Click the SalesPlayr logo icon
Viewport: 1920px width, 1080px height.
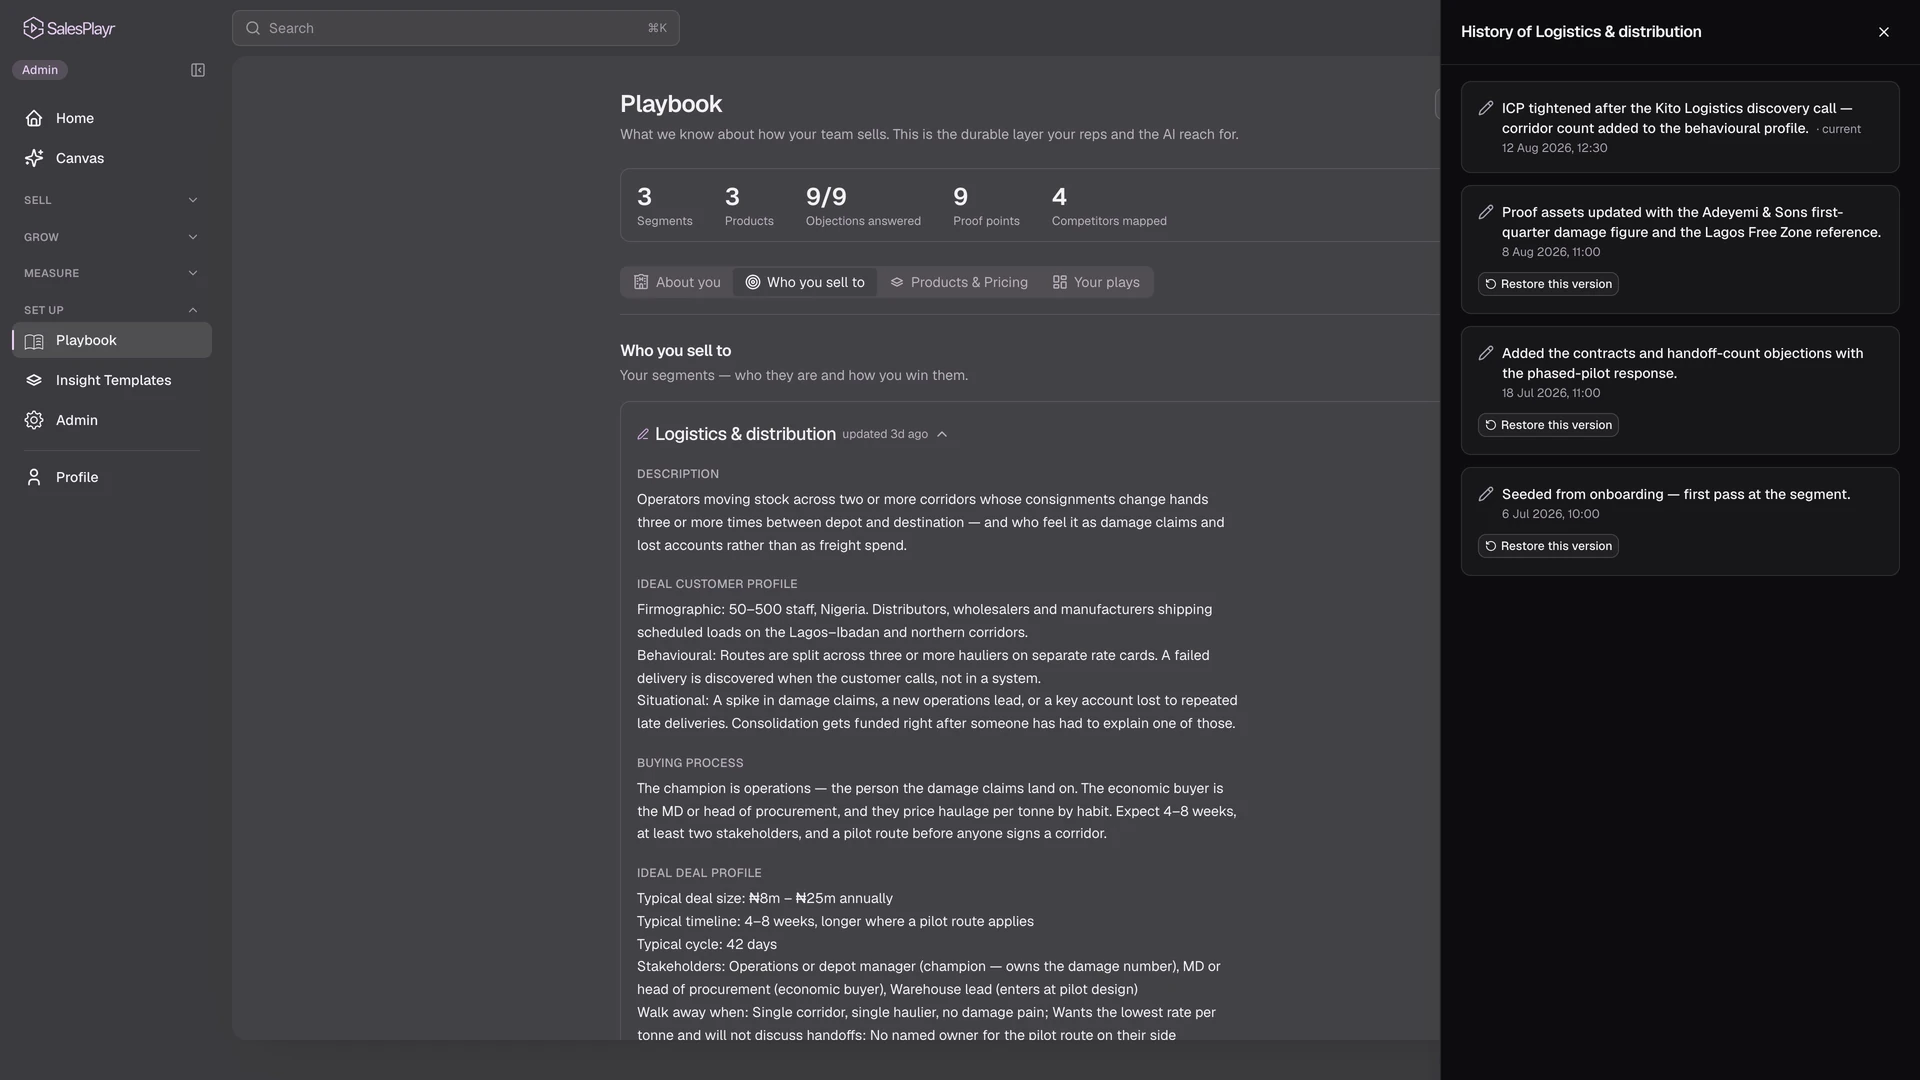coord(33,28)
